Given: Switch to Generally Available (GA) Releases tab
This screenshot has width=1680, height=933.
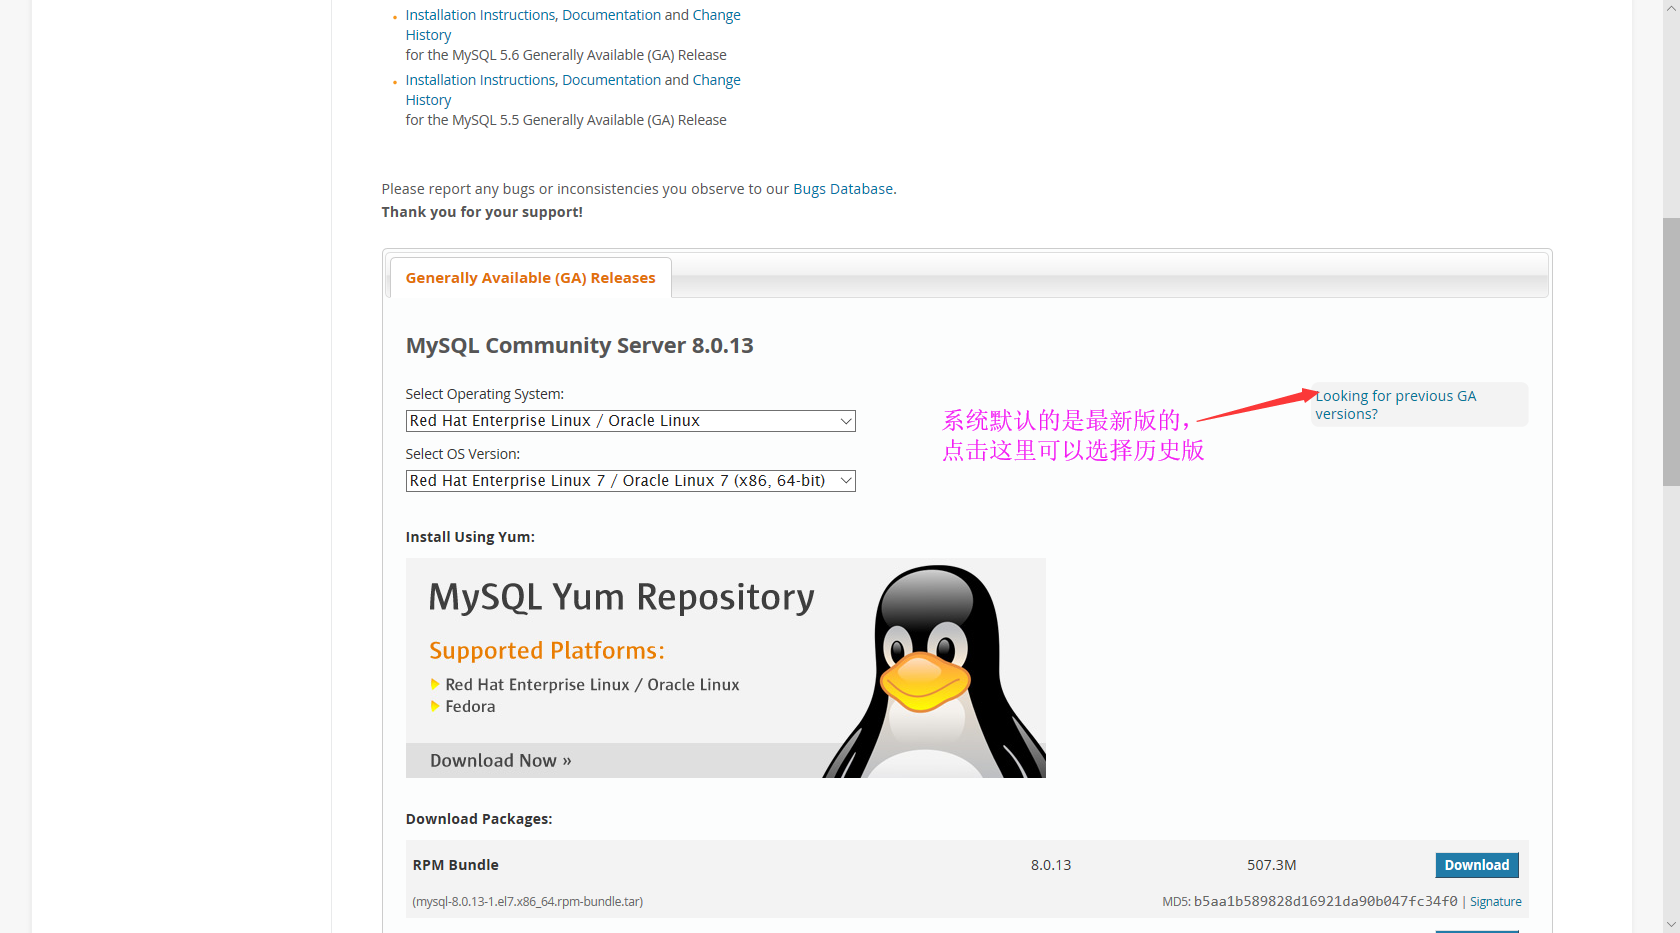Looking at the screenshot, I should pyautogui.click(x=530, y=278).
